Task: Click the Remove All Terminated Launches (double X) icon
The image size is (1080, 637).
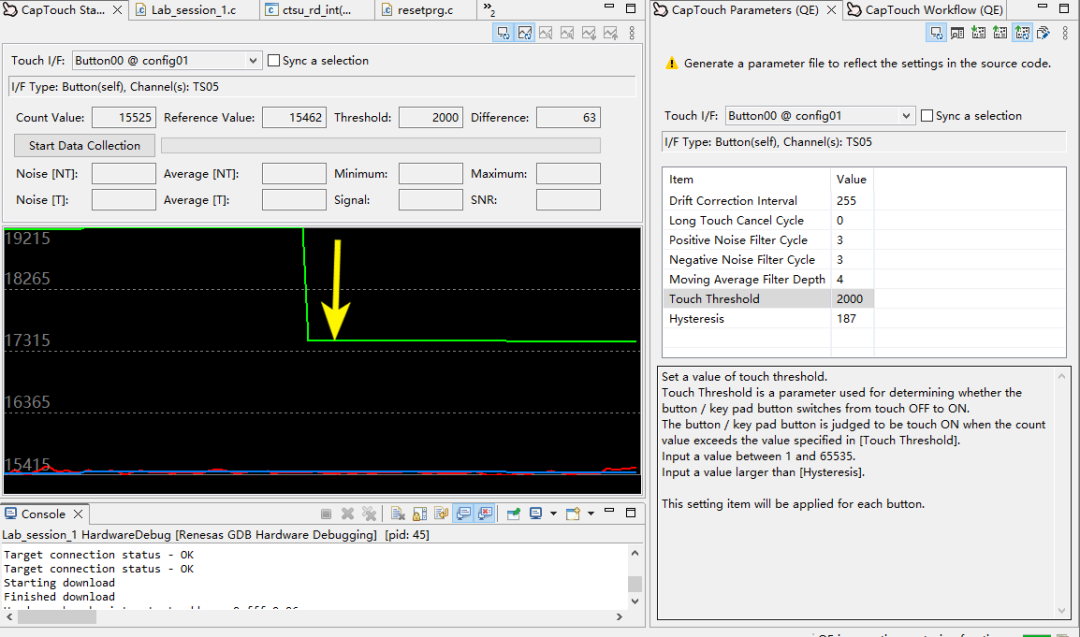Action: (x=369, y=514)
